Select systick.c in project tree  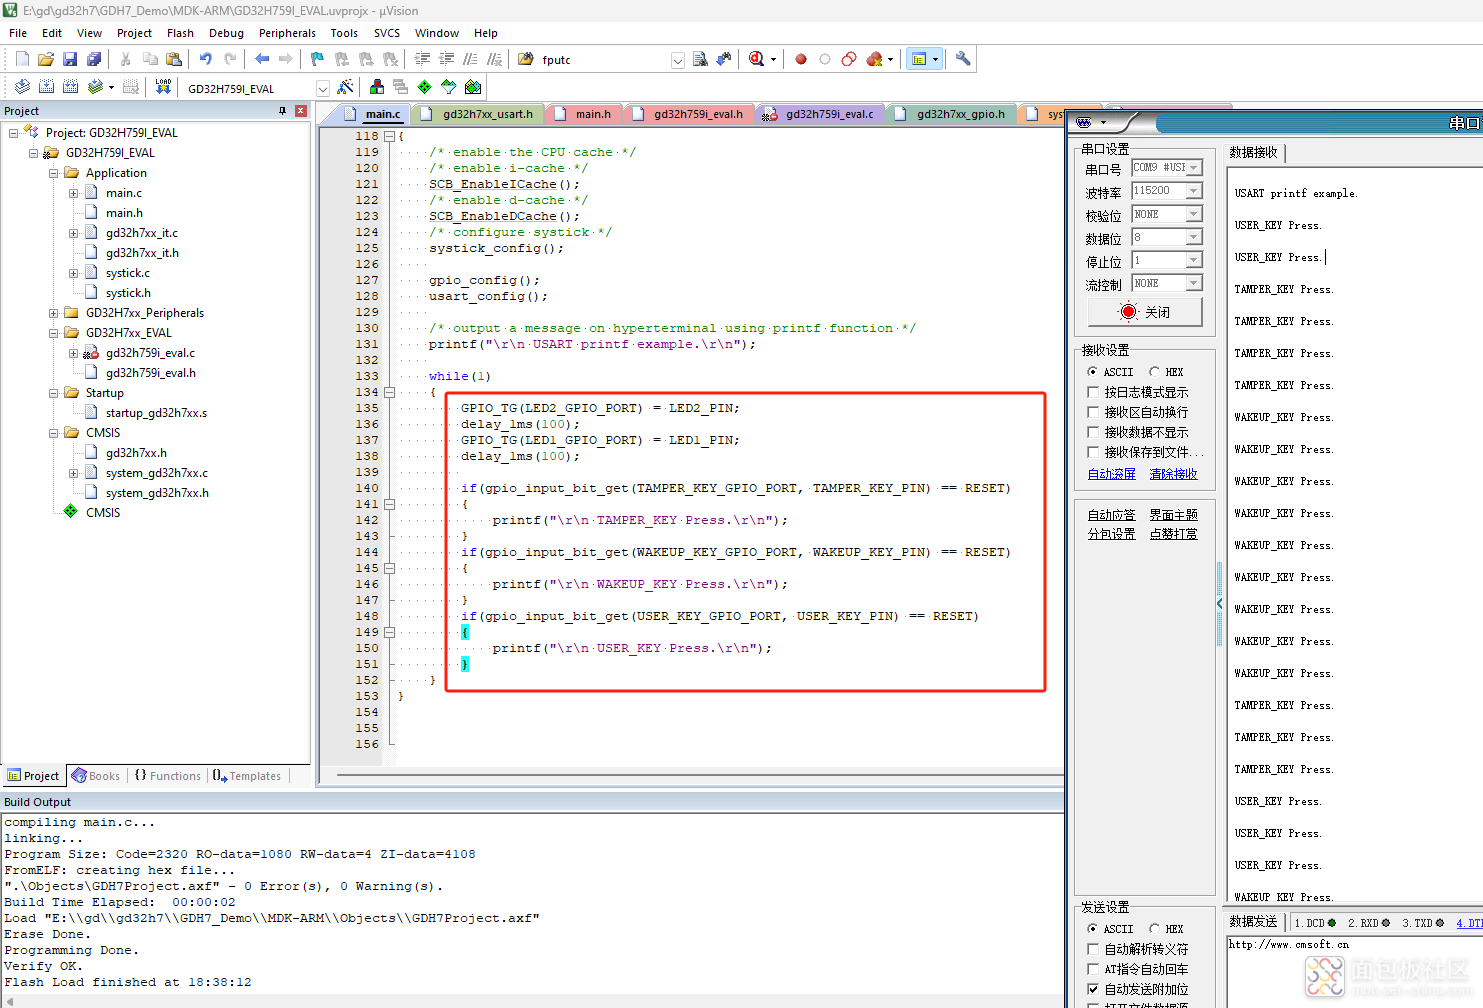tap(128, 273)
